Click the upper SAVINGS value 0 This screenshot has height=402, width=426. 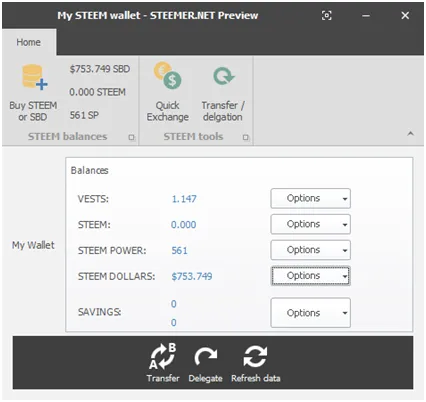[x=174, y=304]
